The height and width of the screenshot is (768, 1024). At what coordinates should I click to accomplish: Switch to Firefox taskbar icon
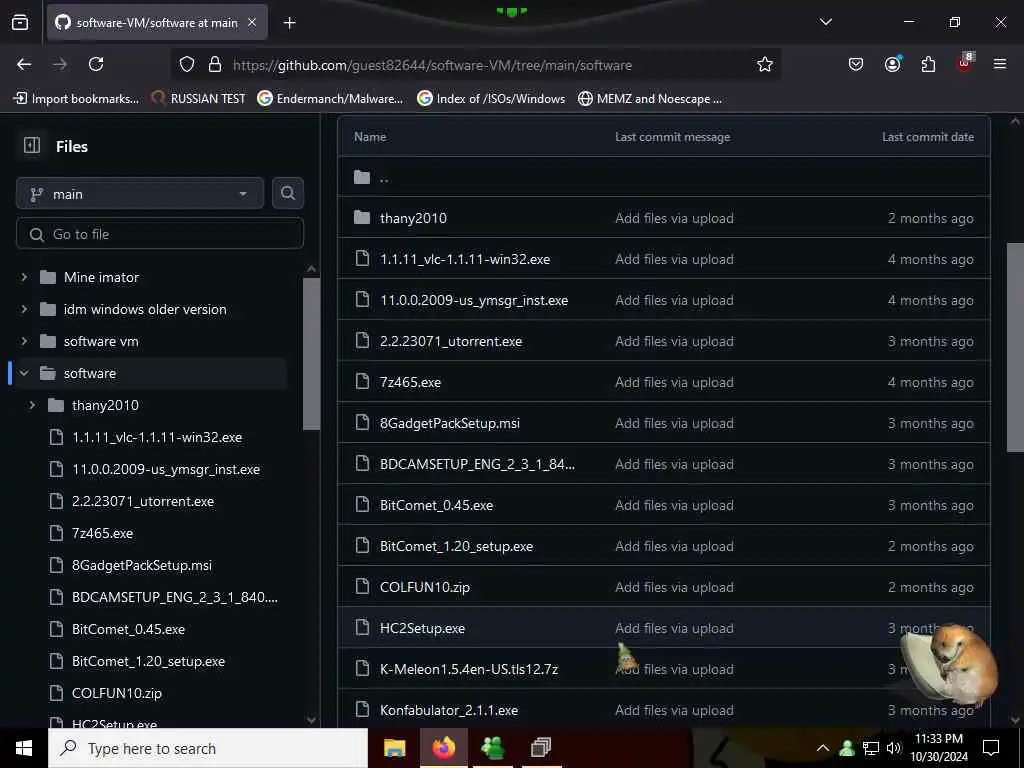[443, 748]
